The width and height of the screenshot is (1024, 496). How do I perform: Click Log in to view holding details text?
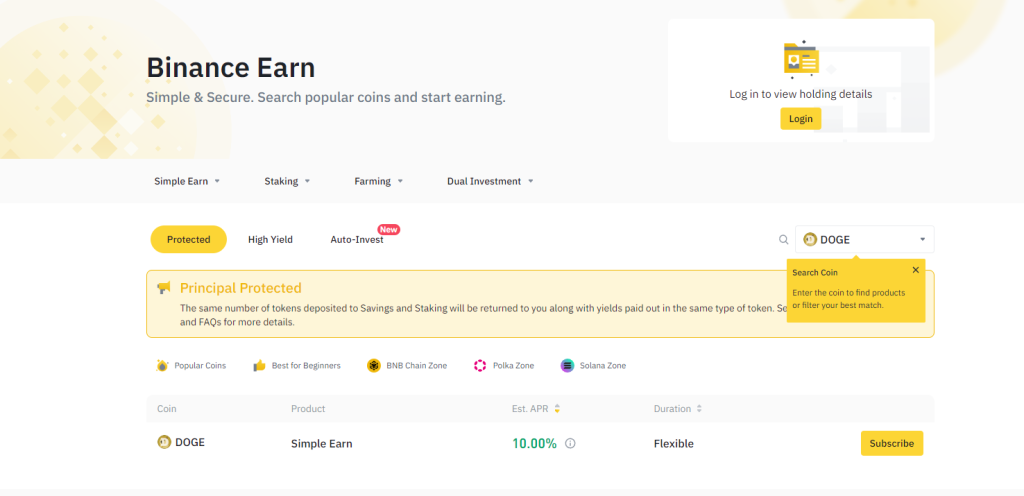tap(801, 94)
